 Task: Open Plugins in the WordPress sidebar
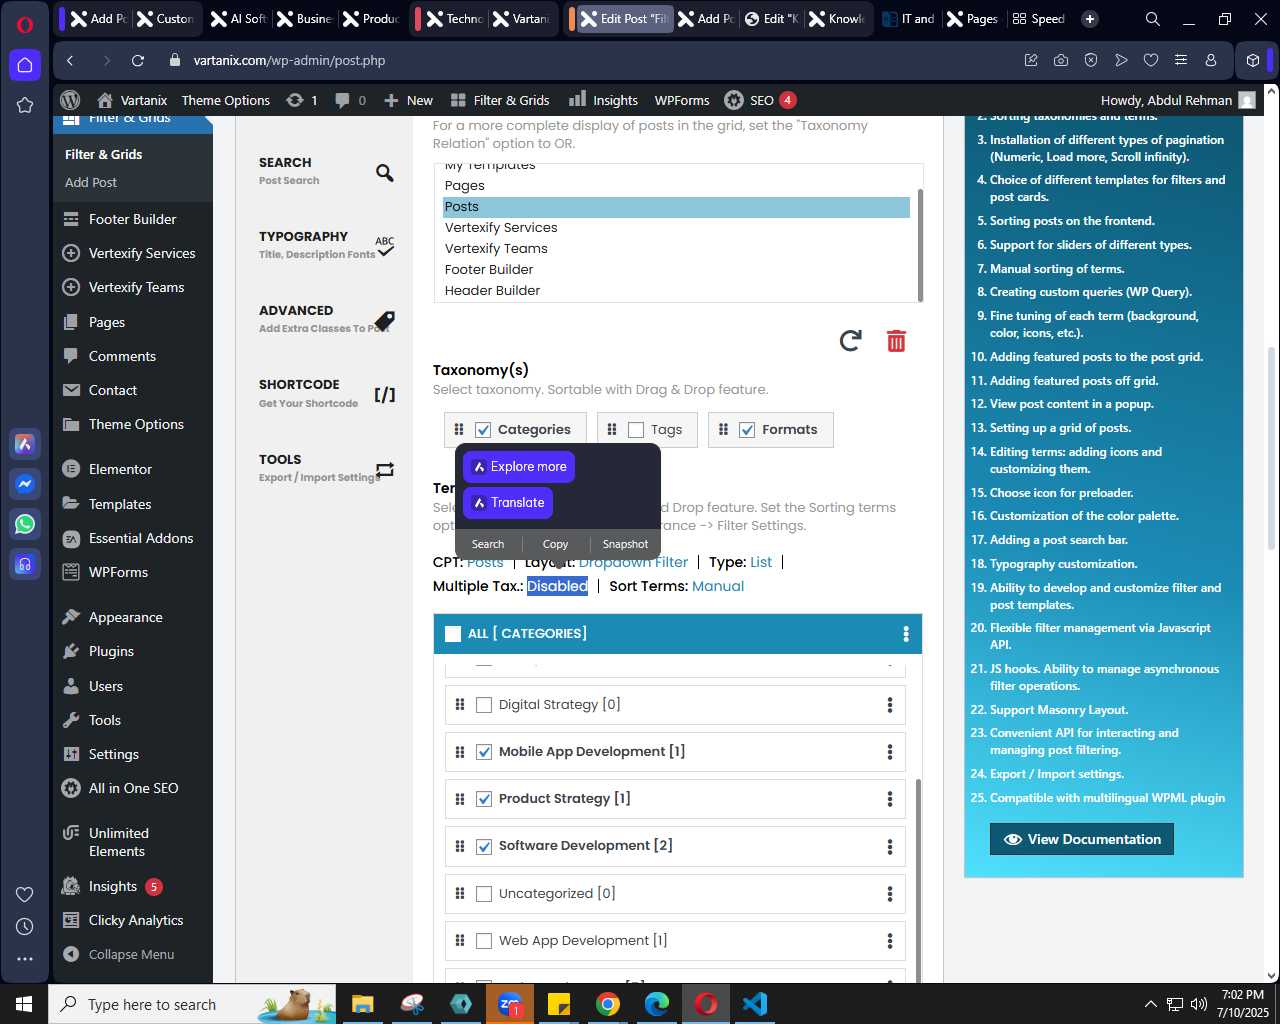coord(111,651)
